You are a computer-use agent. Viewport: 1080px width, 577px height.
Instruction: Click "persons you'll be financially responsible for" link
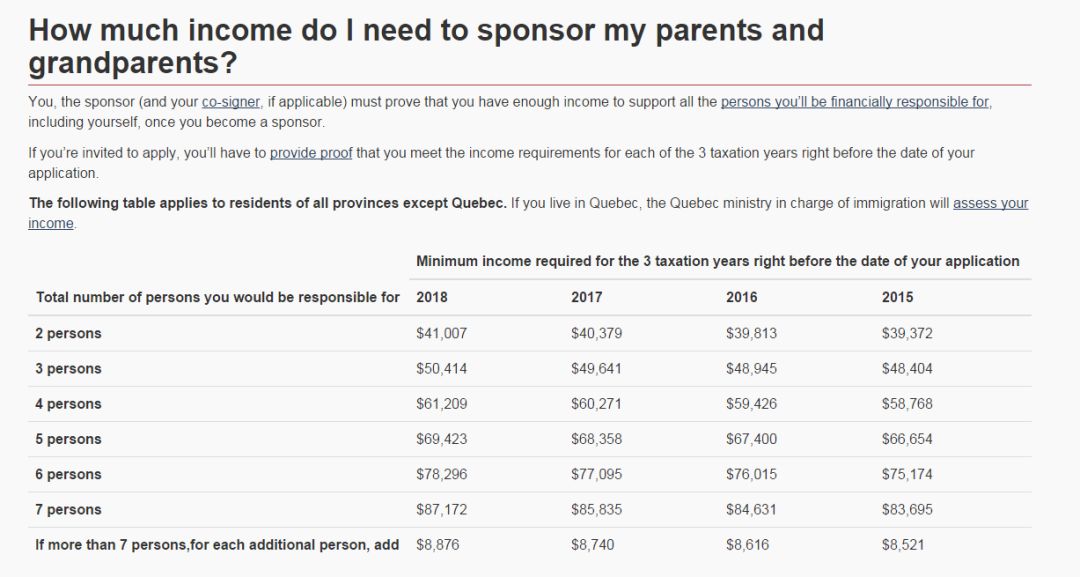tap(855, 102)
